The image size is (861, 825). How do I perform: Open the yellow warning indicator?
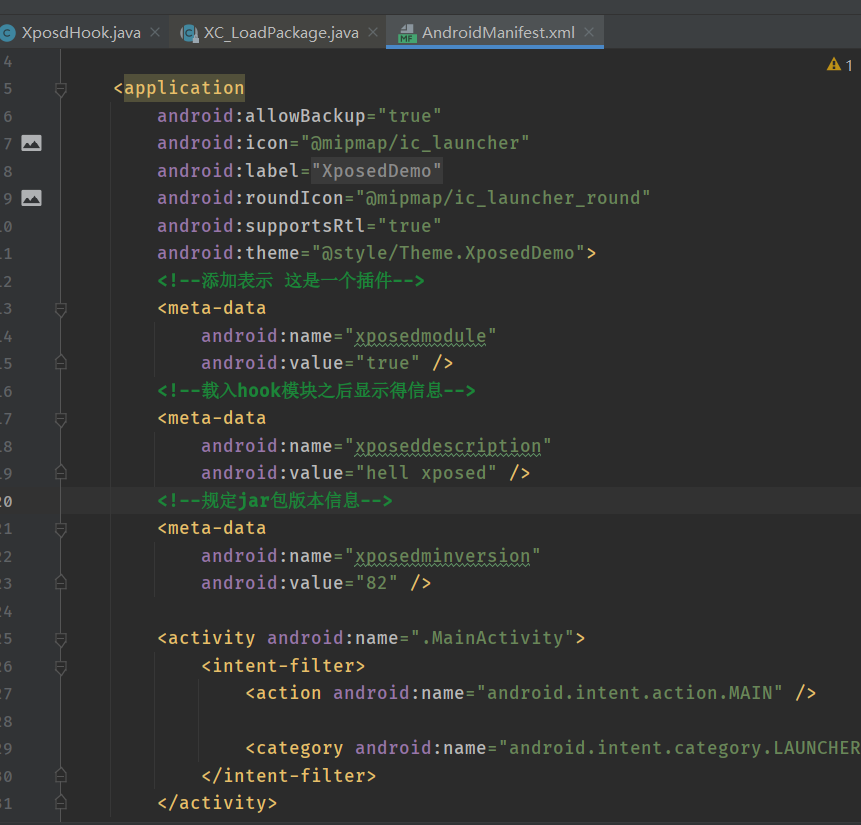pyautogui.click(x=834, y=64)
